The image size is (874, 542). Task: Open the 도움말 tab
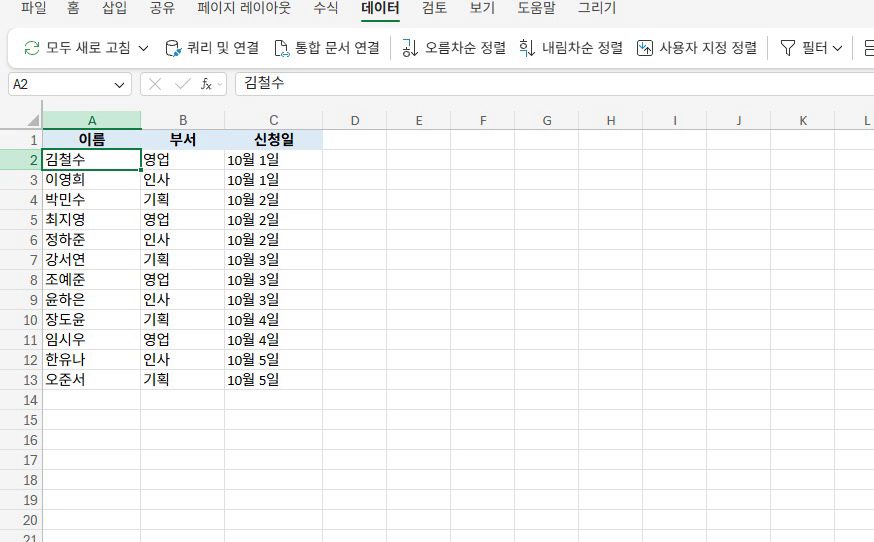tap(536, 8)
